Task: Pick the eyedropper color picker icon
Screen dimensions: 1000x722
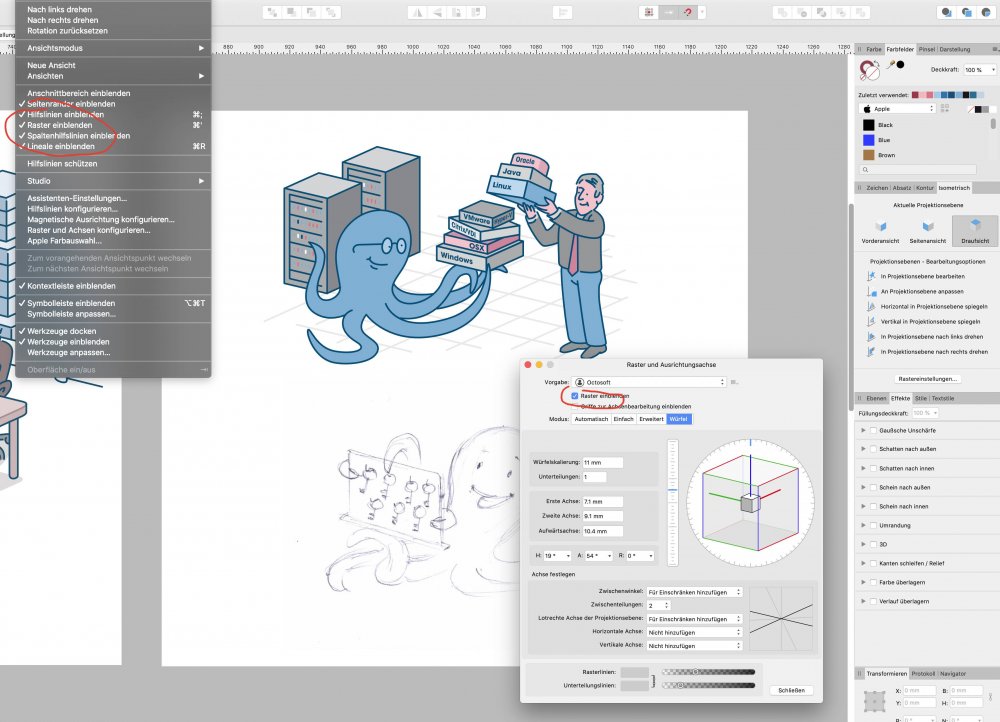Action: tap(889, 65)
